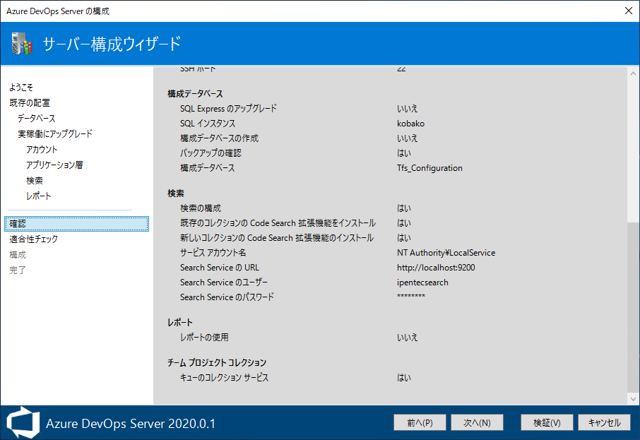The image size is (640, 440).
Task: Click the レポート section heading in summary
Action: coord(180,322)
